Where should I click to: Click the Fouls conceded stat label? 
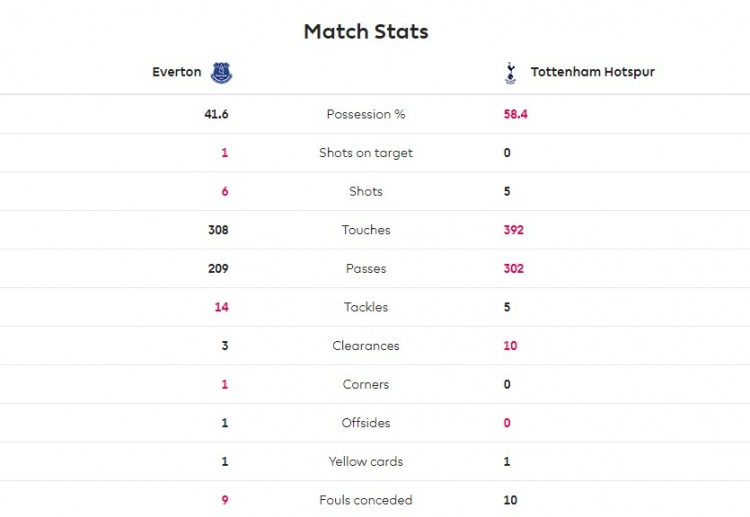click(366, 500)
